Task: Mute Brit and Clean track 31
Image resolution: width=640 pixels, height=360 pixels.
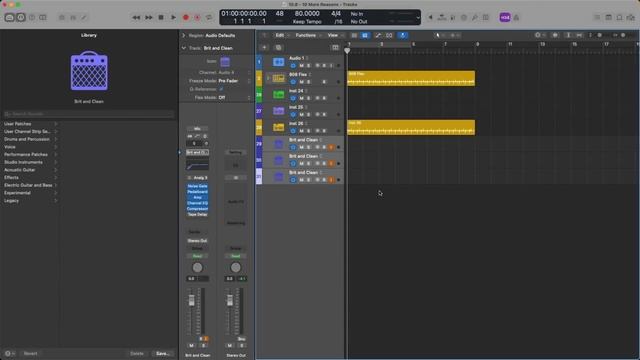Action: tap(302, 180)
